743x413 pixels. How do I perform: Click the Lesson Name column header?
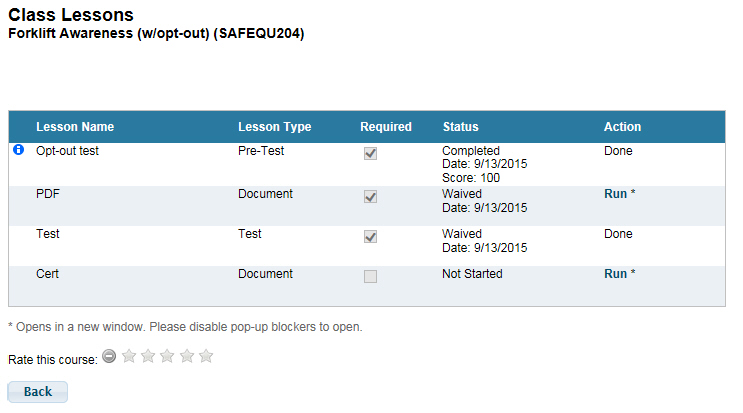click(75, 127)
